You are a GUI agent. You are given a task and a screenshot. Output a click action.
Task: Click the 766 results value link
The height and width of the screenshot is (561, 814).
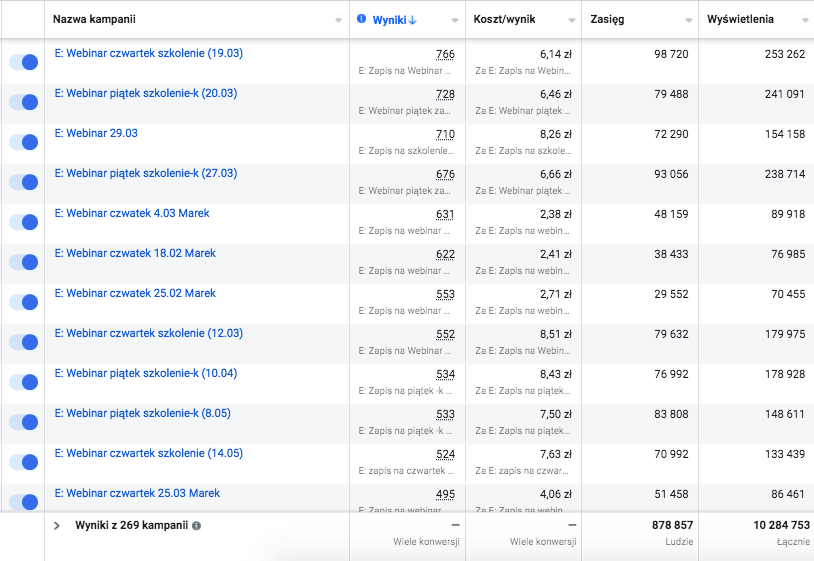click(445, 54)
